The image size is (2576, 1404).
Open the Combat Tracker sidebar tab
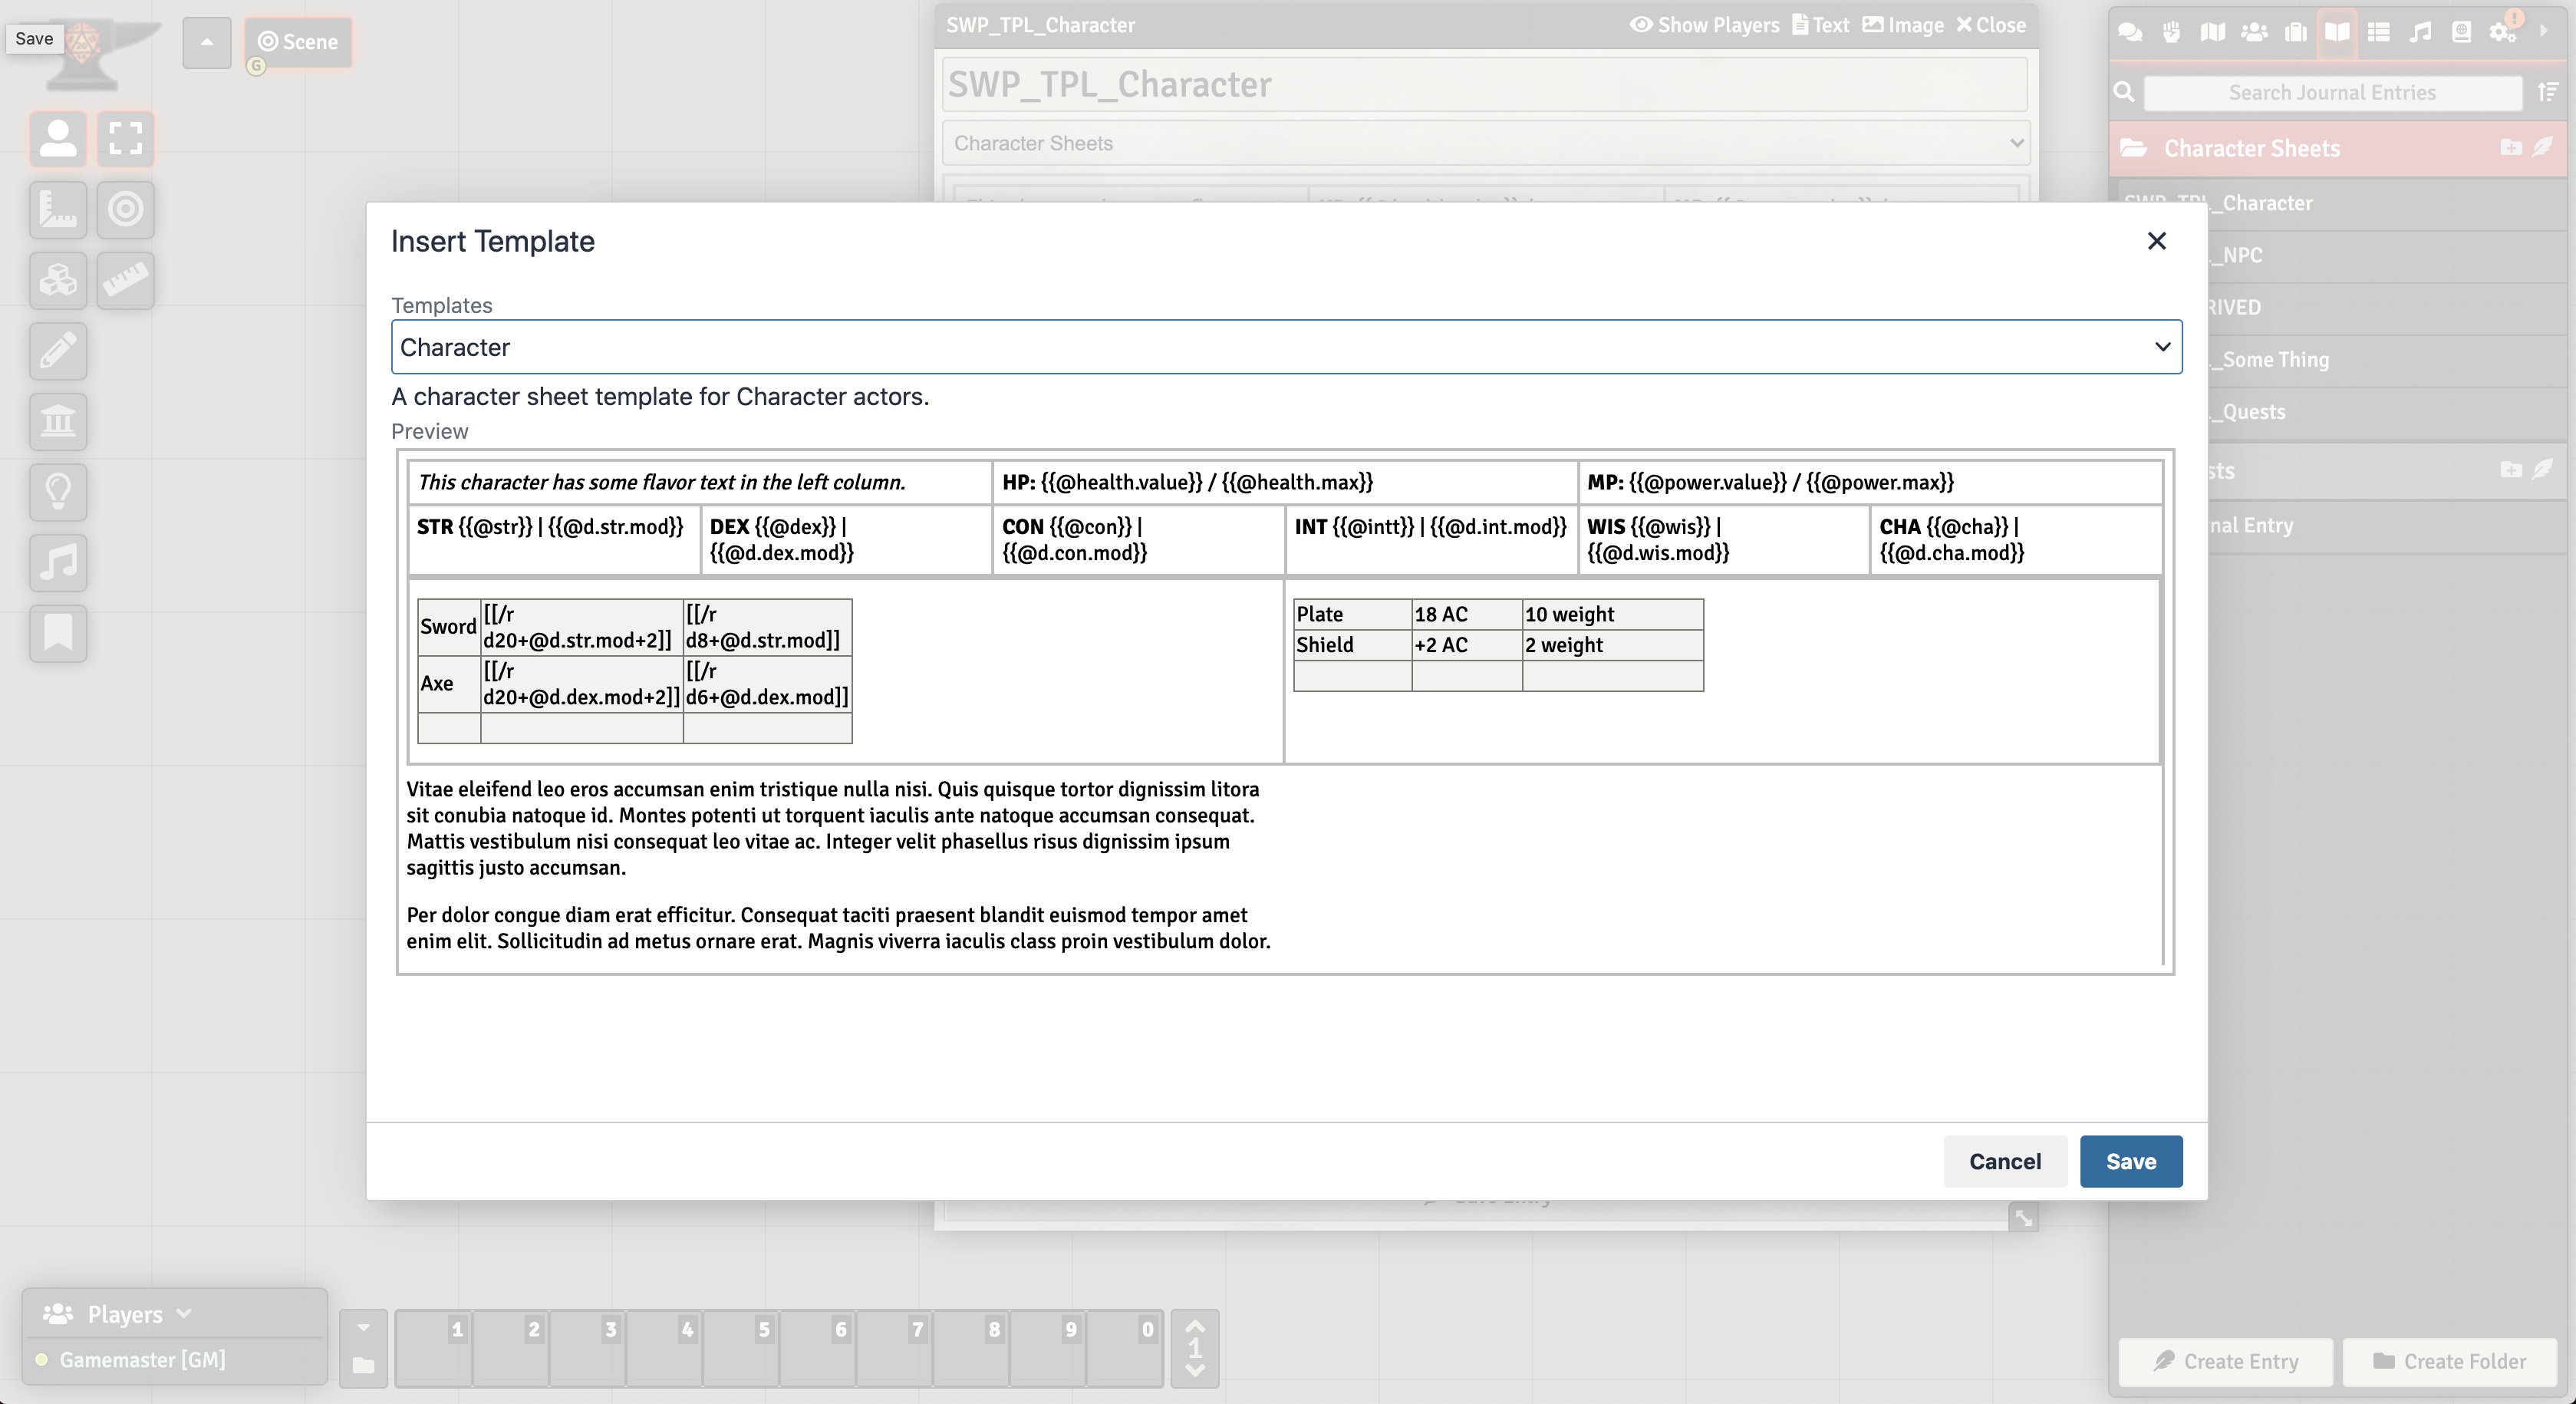click(2171, 32)
